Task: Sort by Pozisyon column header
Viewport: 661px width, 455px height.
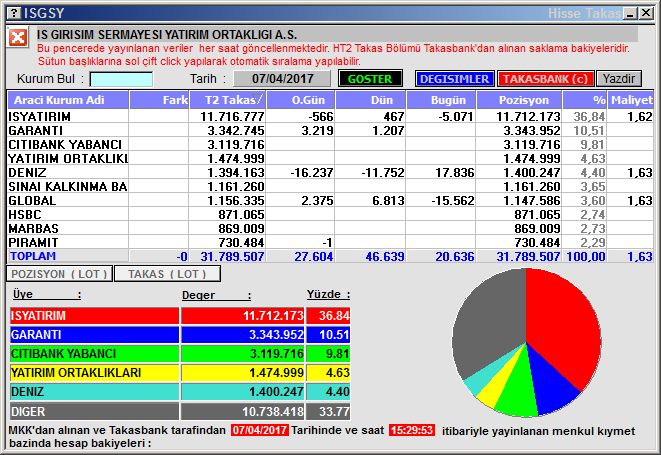Action: pyautogui.click(x=519, y=100)
